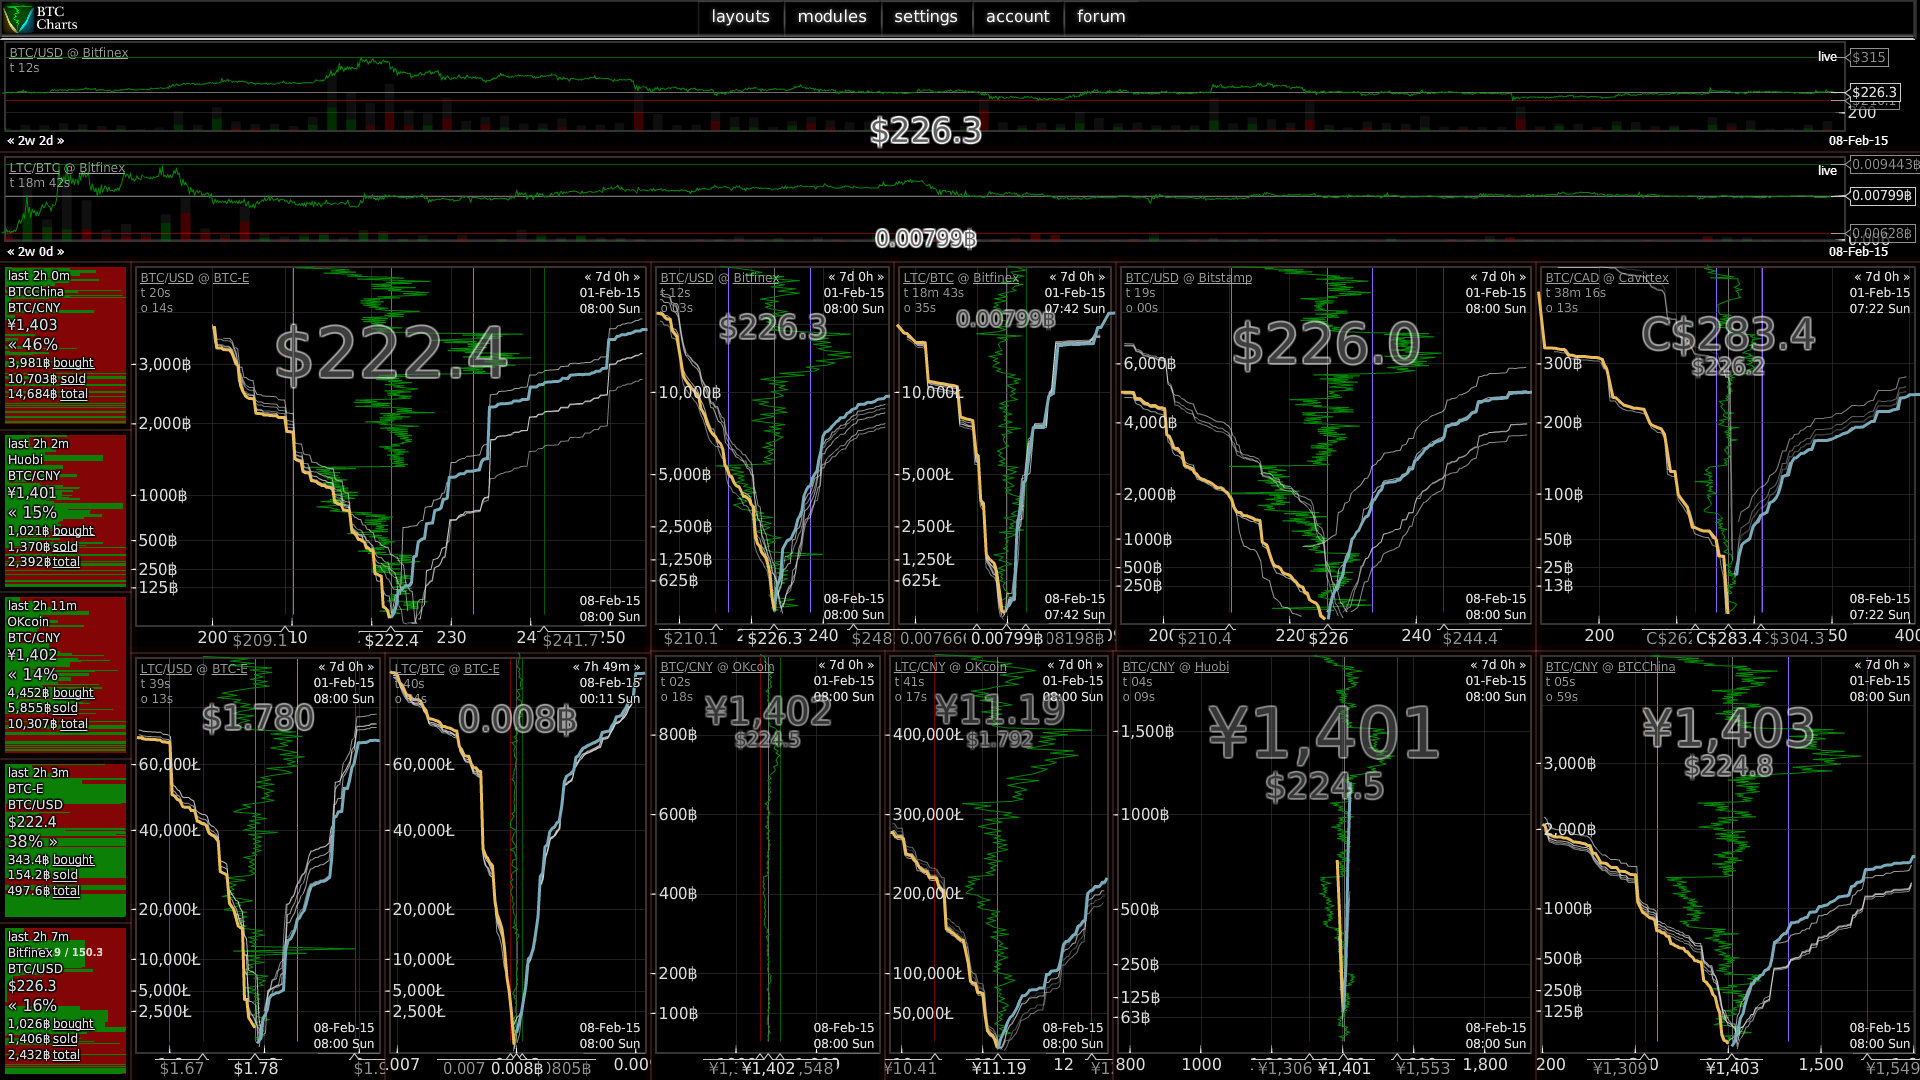Click '1,021฿ bought' in Huobi sidebar panel
Screen dimensions: 1920x1080
click(x=51, y=531)
